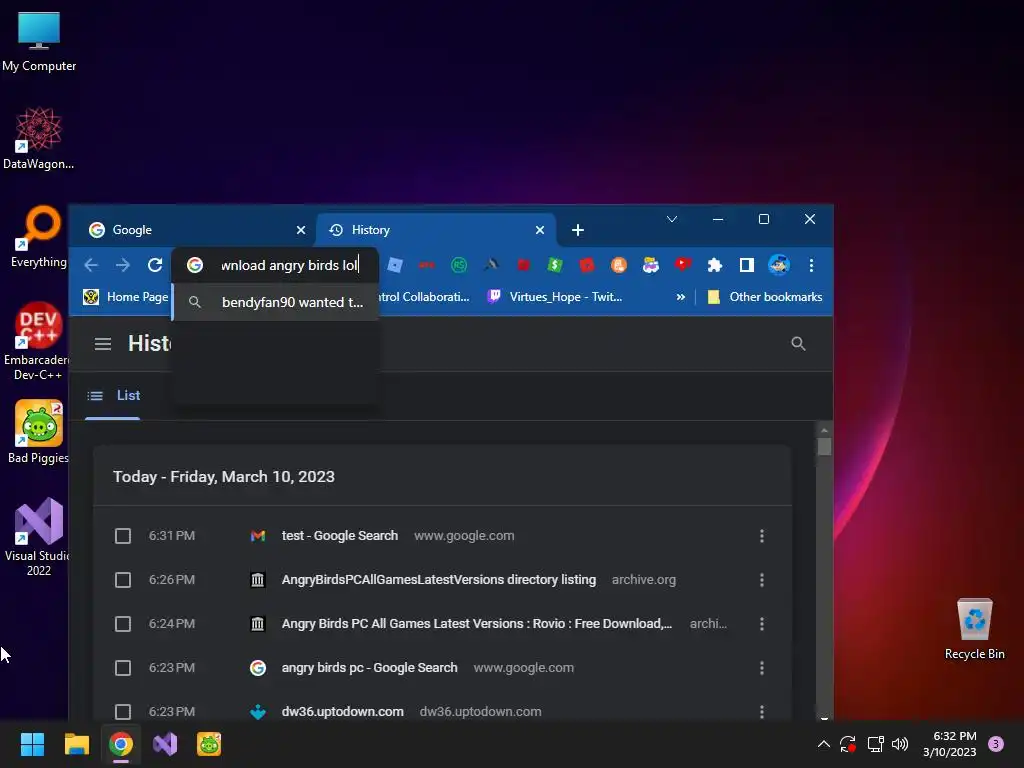This screenshot has height=768, width=1024.
Task: Open the History page hamburger menu
Action: pyautogui.click(x=103, y=344)
